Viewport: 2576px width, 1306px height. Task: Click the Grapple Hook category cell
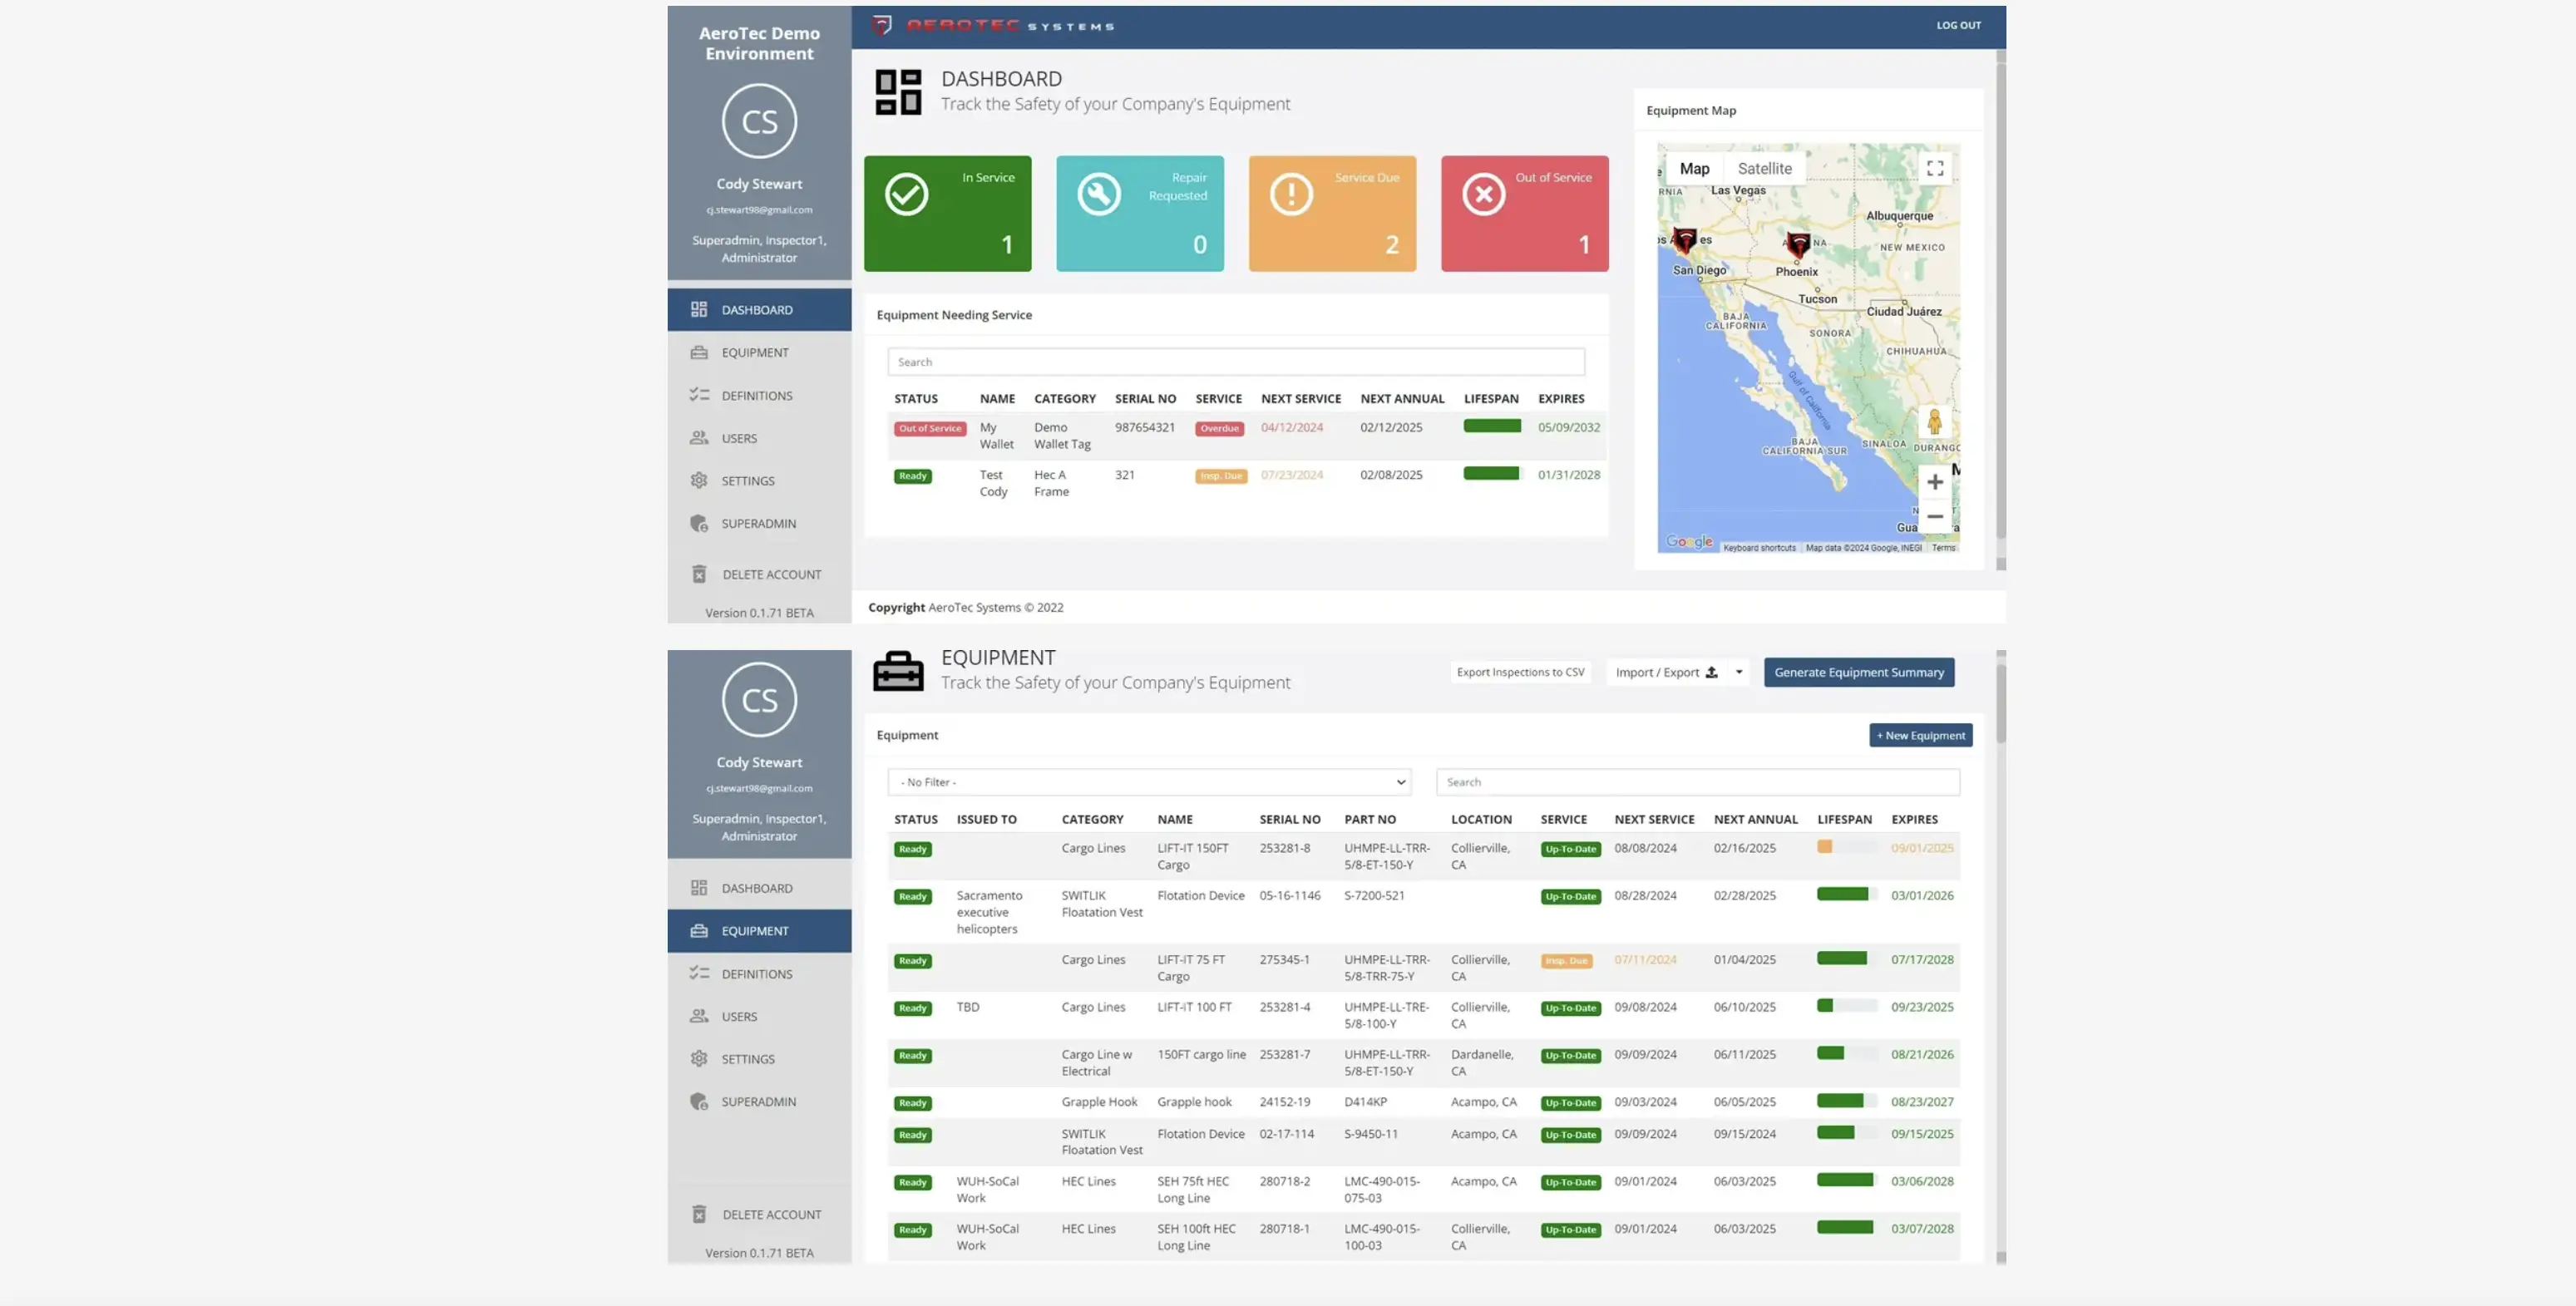pos(1099,1102)
